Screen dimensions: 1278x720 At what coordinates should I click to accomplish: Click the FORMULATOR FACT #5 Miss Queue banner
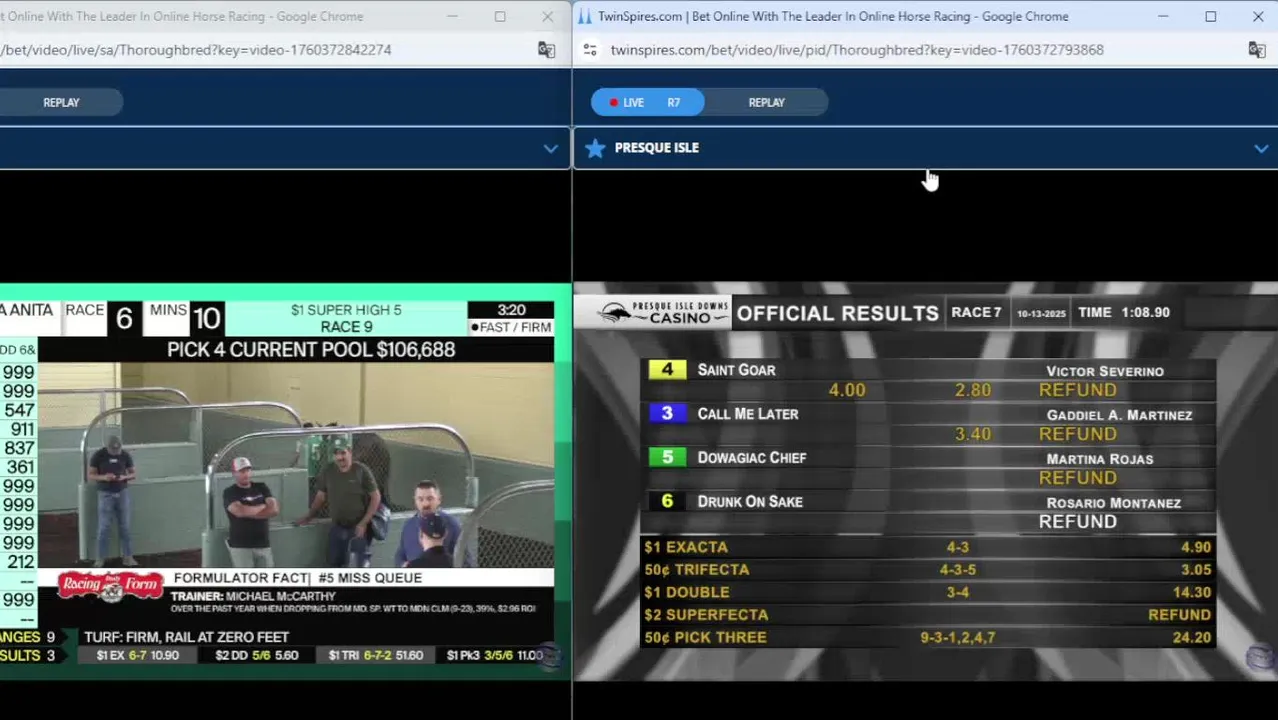click(298, 578)
